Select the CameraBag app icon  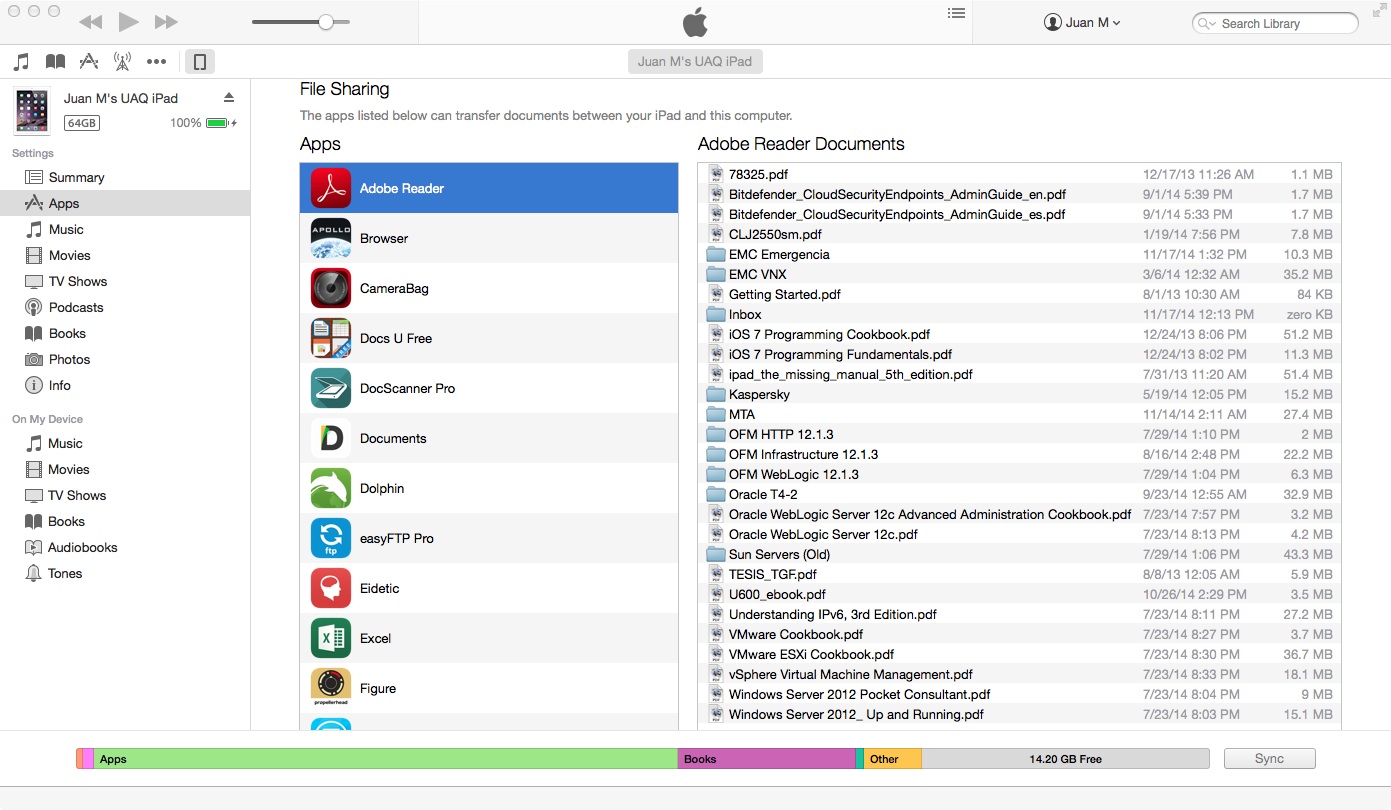click(x=331, y=288)
